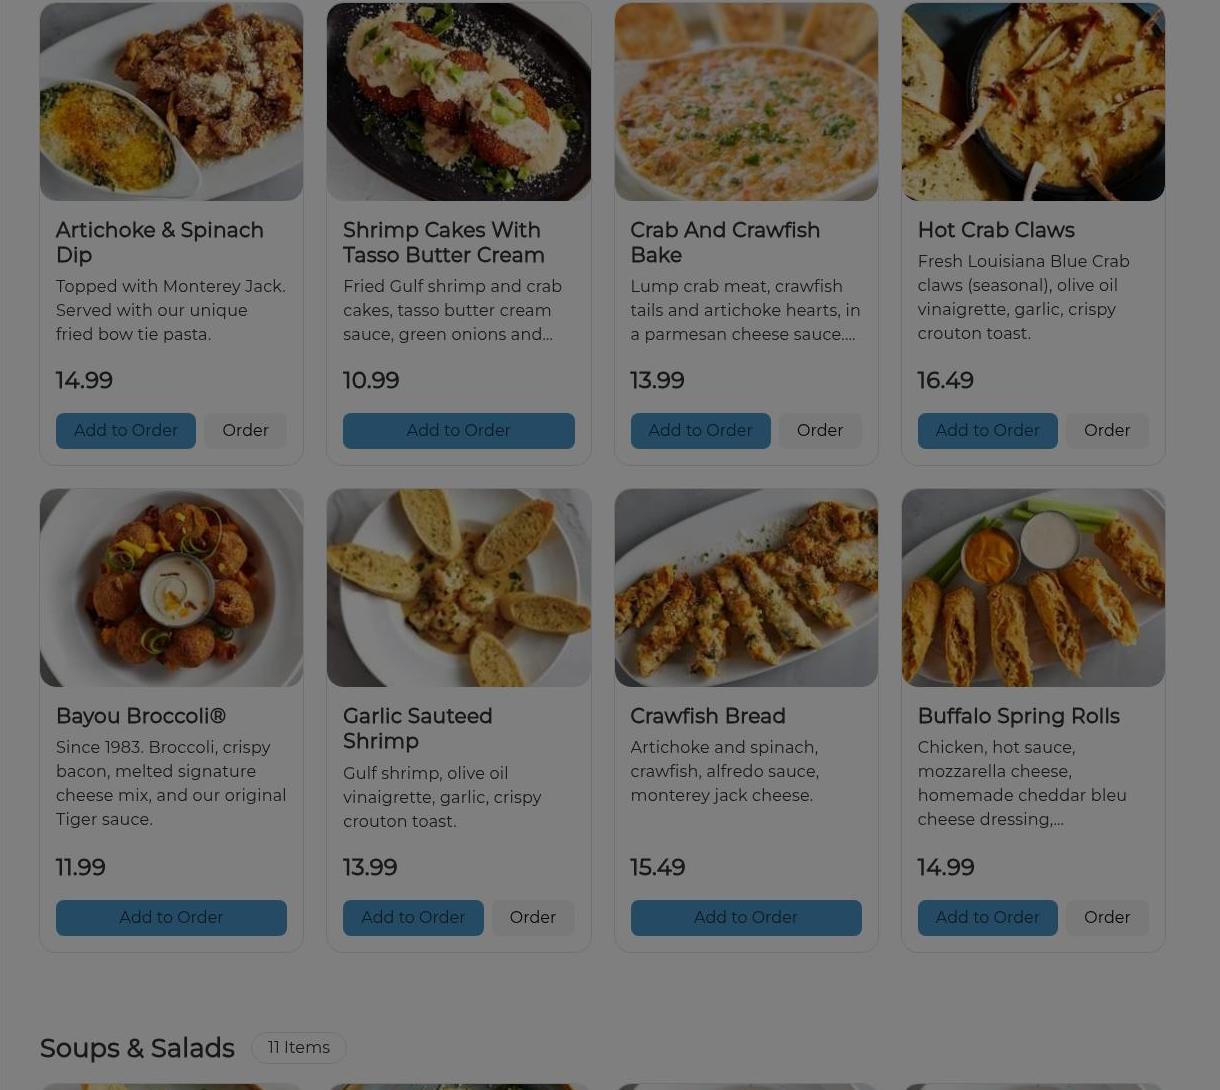
Task: Click Order button for Hot Crab Claws
Action: (x=1107, y=431)
